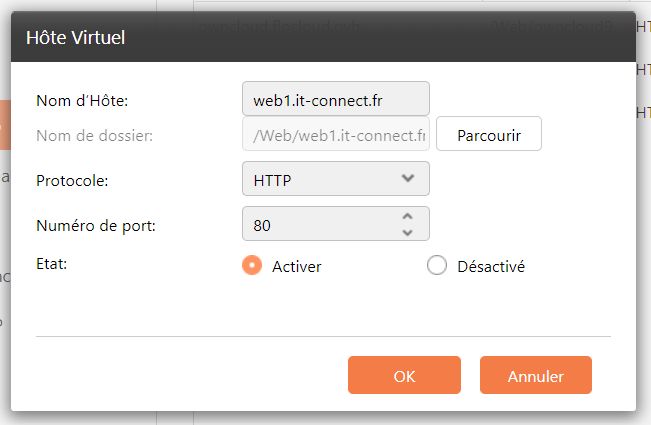Click the "Numéro de port:" label
This screenshot has height=425, width=651.
(95, 225)
